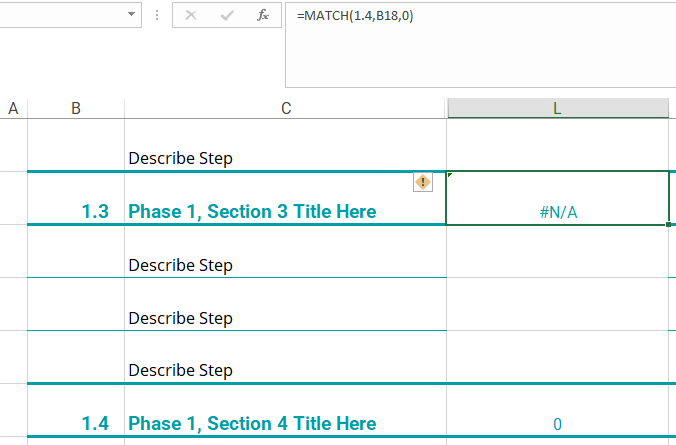This screenshot has height=445, width=676.
Task: Click the Enter formula checkmark icon
Action: pyautogui.click(x=227, y=16)
